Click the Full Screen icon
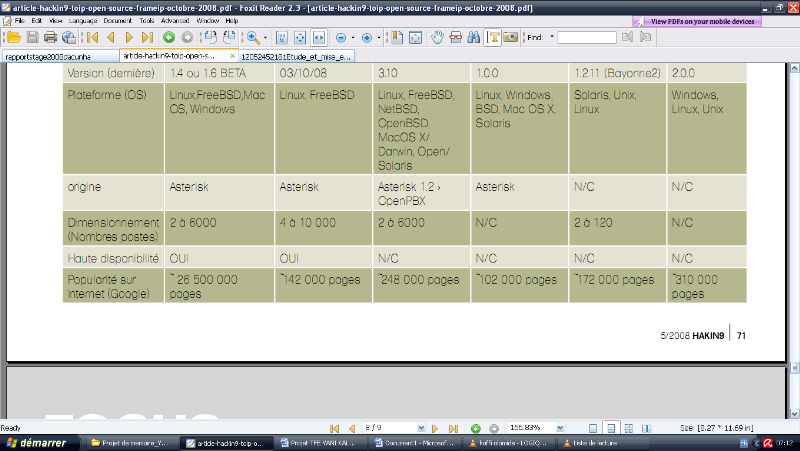Image resolution: width=800 pixels, height=451 pixels. 415,37
